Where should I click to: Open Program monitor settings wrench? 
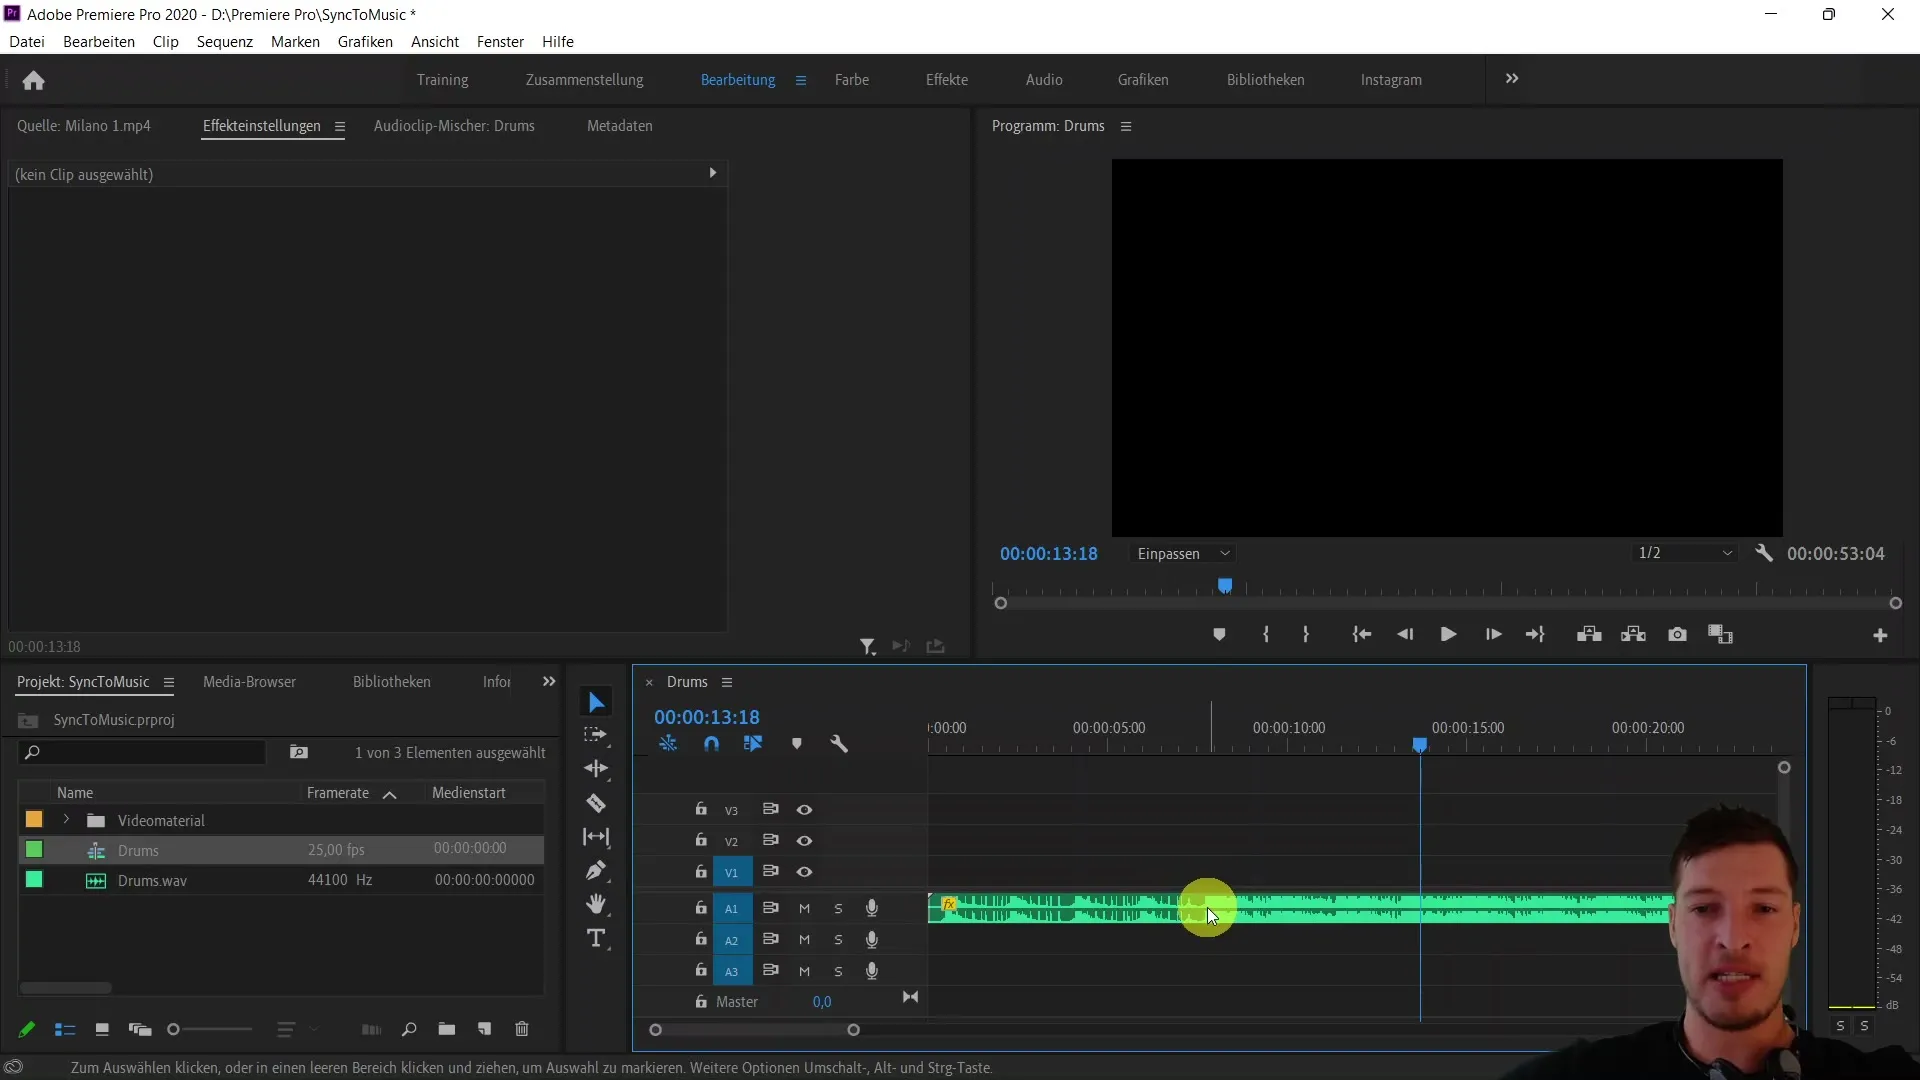1764,553
